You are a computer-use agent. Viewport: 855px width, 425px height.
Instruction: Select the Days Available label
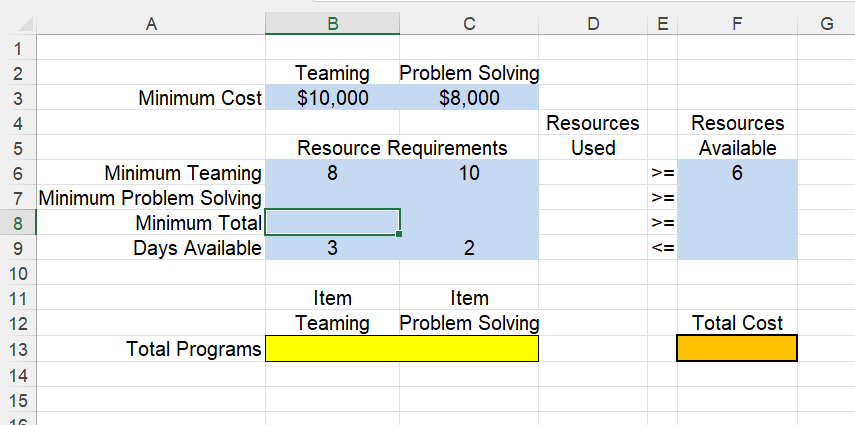(151, 248)
